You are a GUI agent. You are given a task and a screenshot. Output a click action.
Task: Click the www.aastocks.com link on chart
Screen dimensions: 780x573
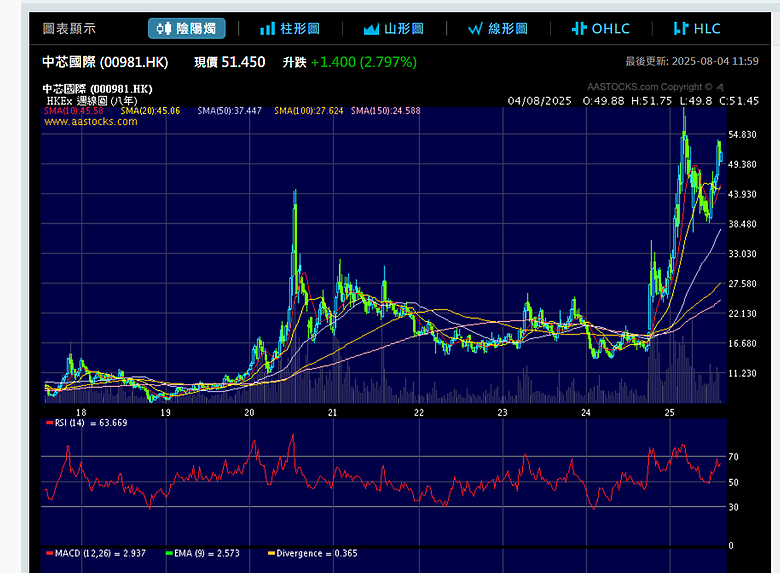[91, 121]
